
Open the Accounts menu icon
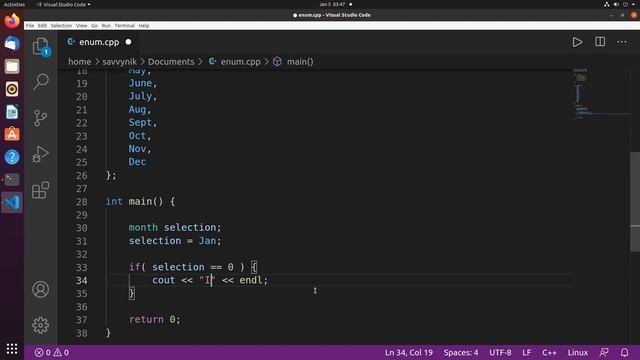click(x=41, y=289)
